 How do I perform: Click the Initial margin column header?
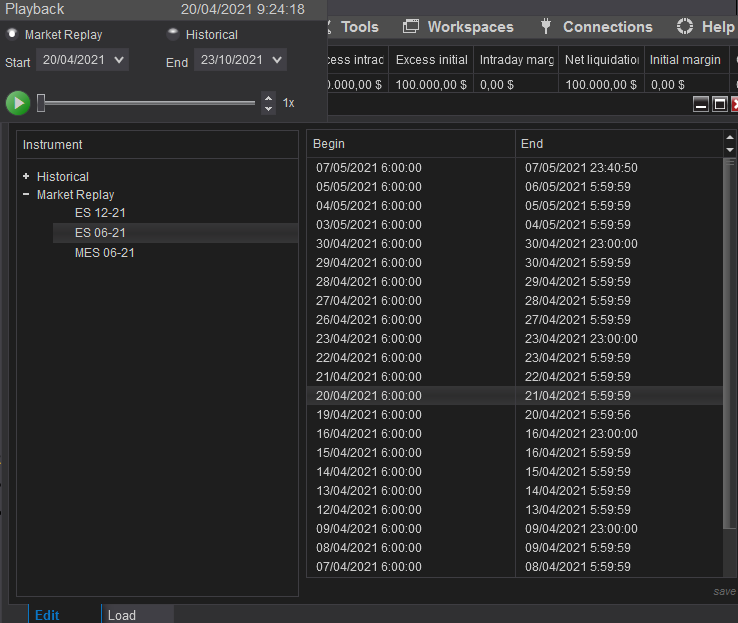click(x=686, y=60)
